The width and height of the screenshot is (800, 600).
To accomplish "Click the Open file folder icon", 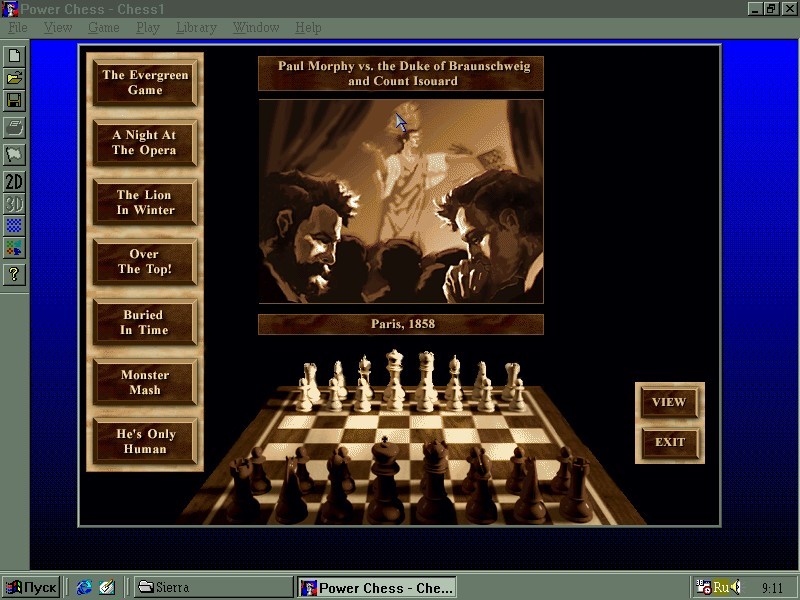I will (14, 78).
